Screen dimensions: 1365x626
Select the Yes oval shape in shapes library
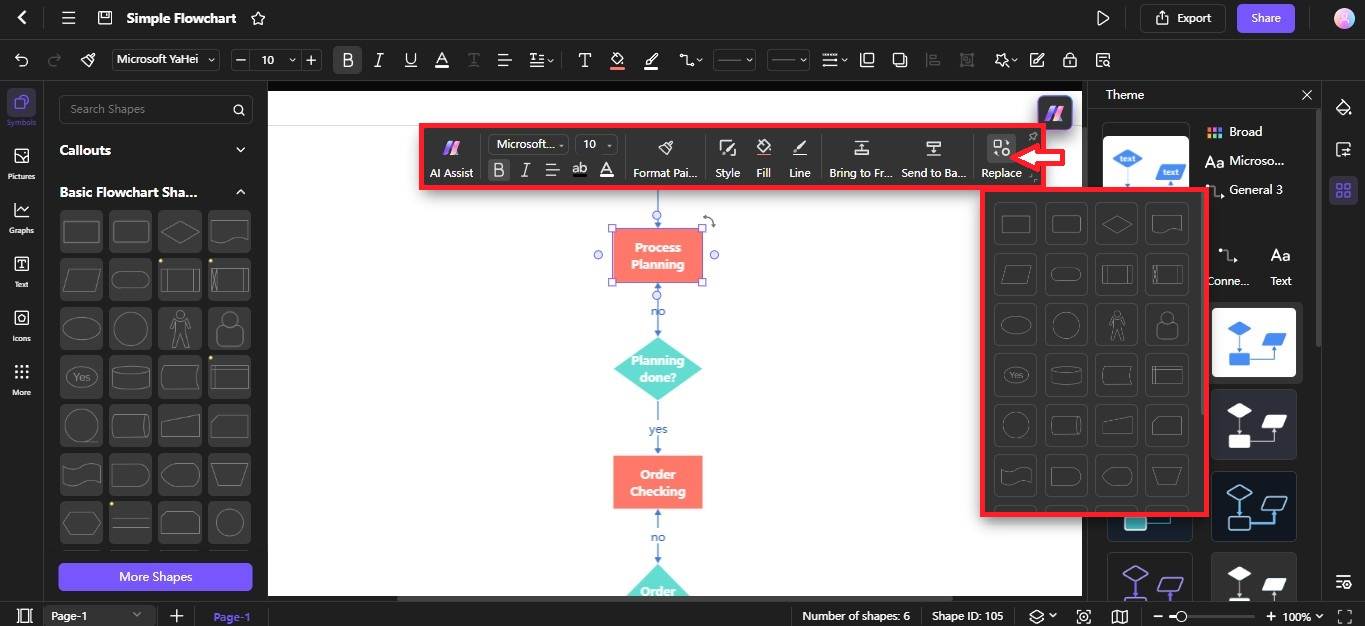pyautogui.click(x=81, y=377)
